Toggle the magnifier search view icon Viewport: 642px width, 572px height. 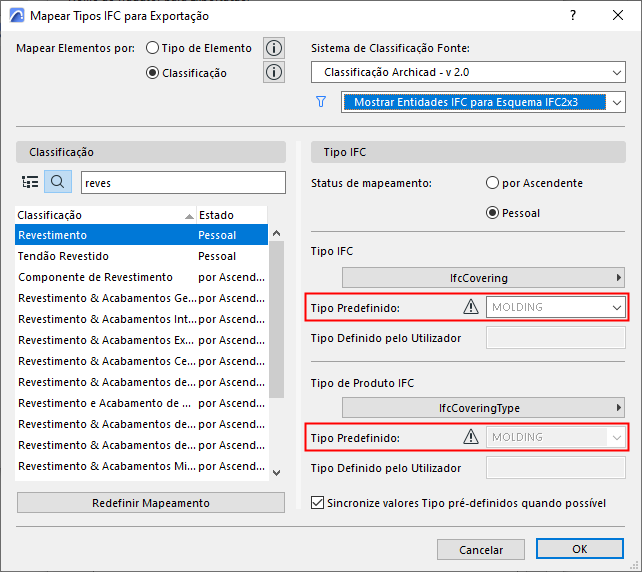tap(58, 182)
